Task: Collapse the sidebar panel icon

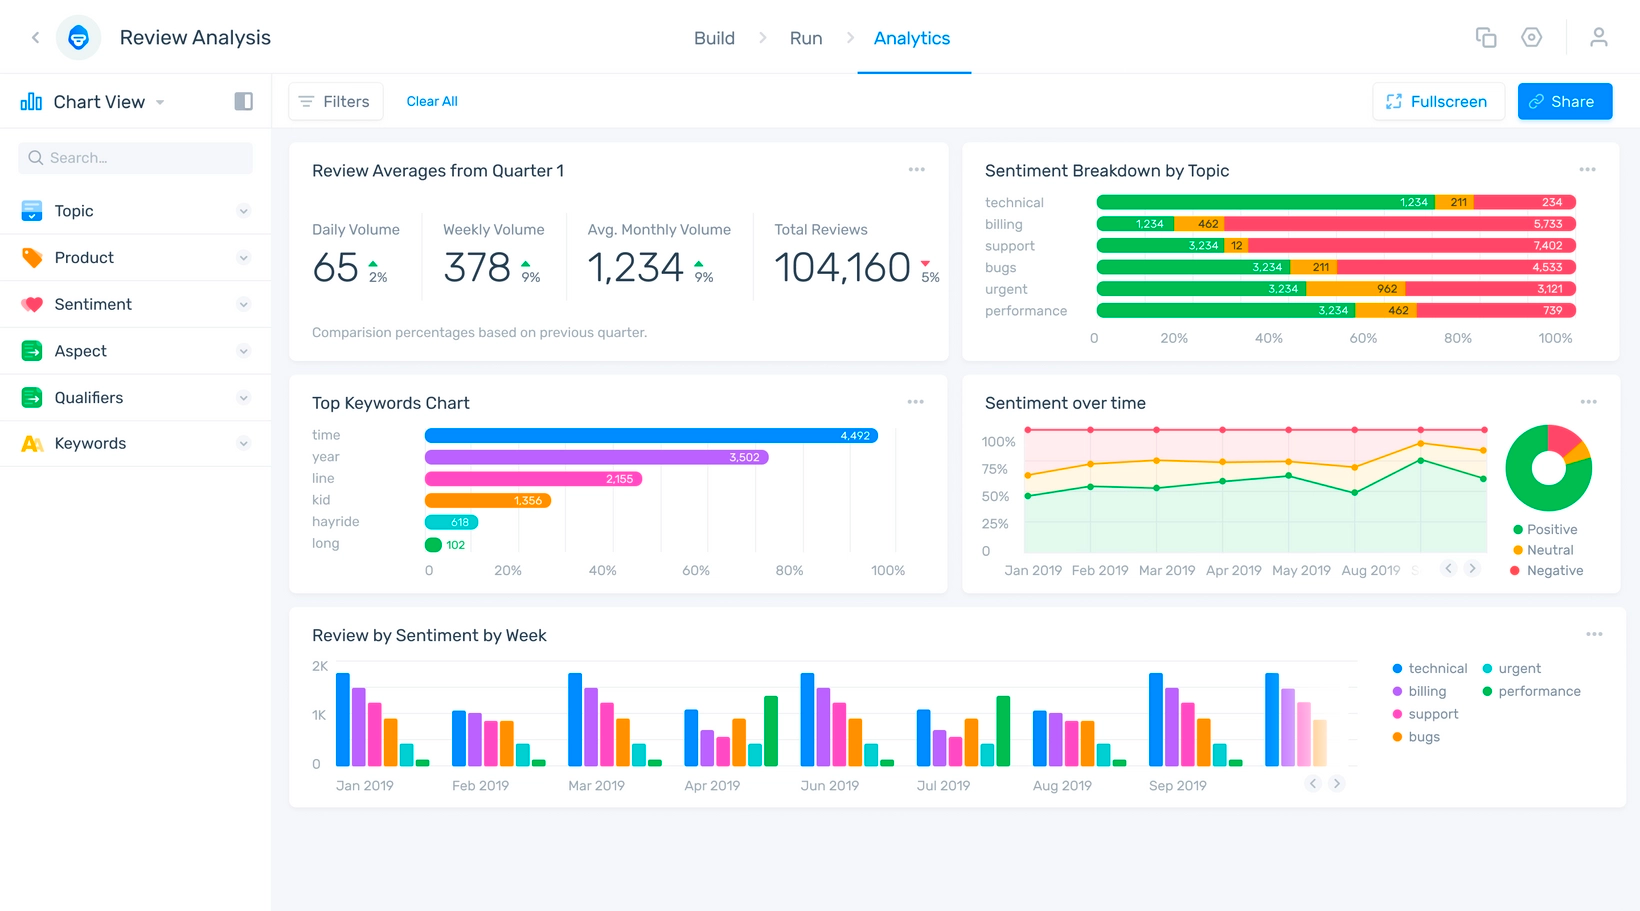Action: [x=243, y=101]
